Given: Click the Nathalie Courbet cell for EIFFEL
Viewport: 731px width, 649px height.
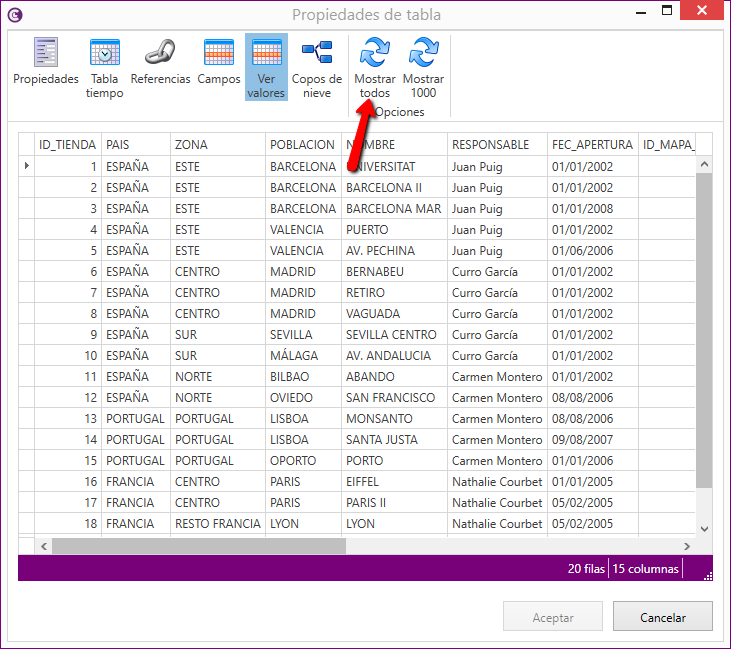Looking at the screenshot, I should pyautogui.click(x=496, y=482).
